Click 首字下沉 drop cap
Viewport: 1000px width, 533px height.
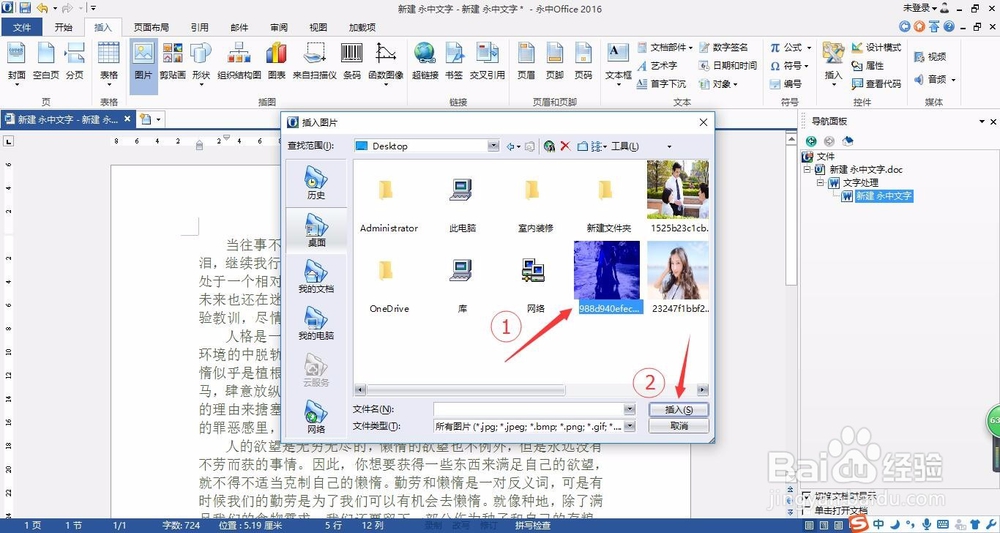click(661, 84)
